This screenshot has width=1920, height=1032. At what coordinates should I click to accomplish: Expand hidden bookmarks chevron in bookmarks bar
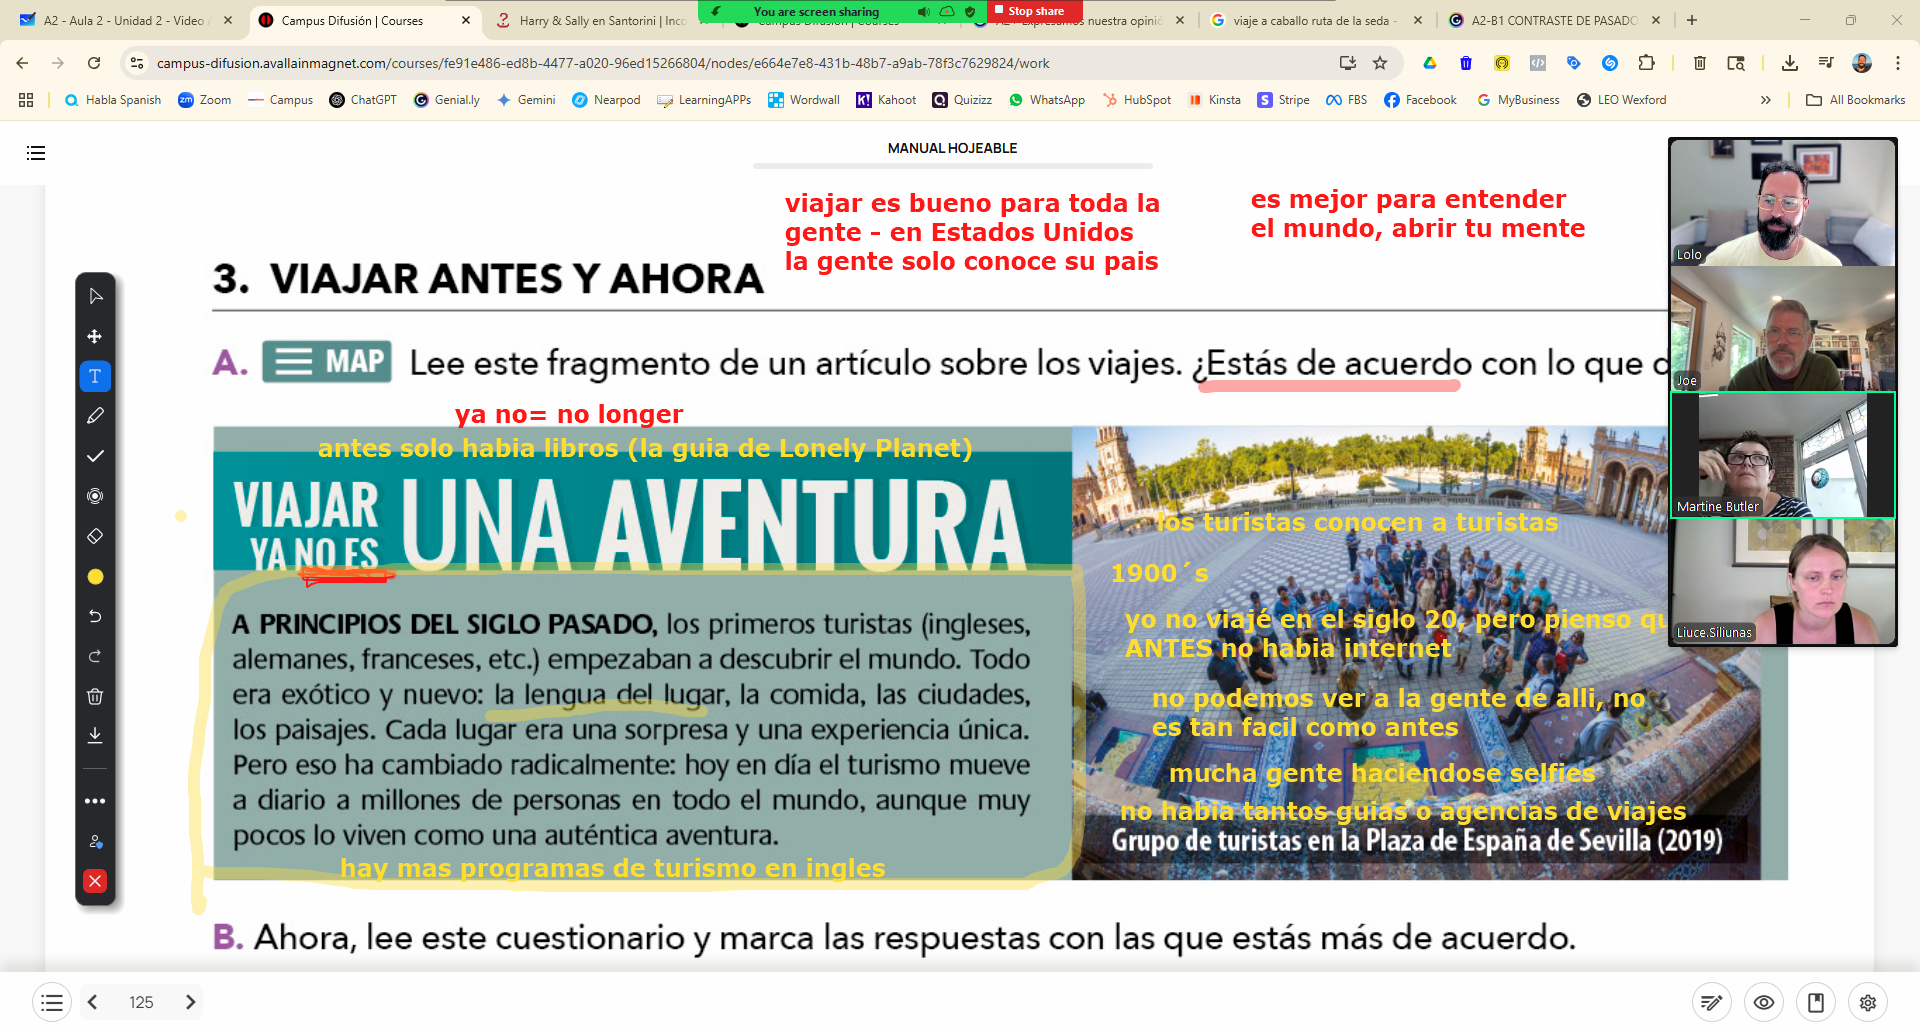1766,100
